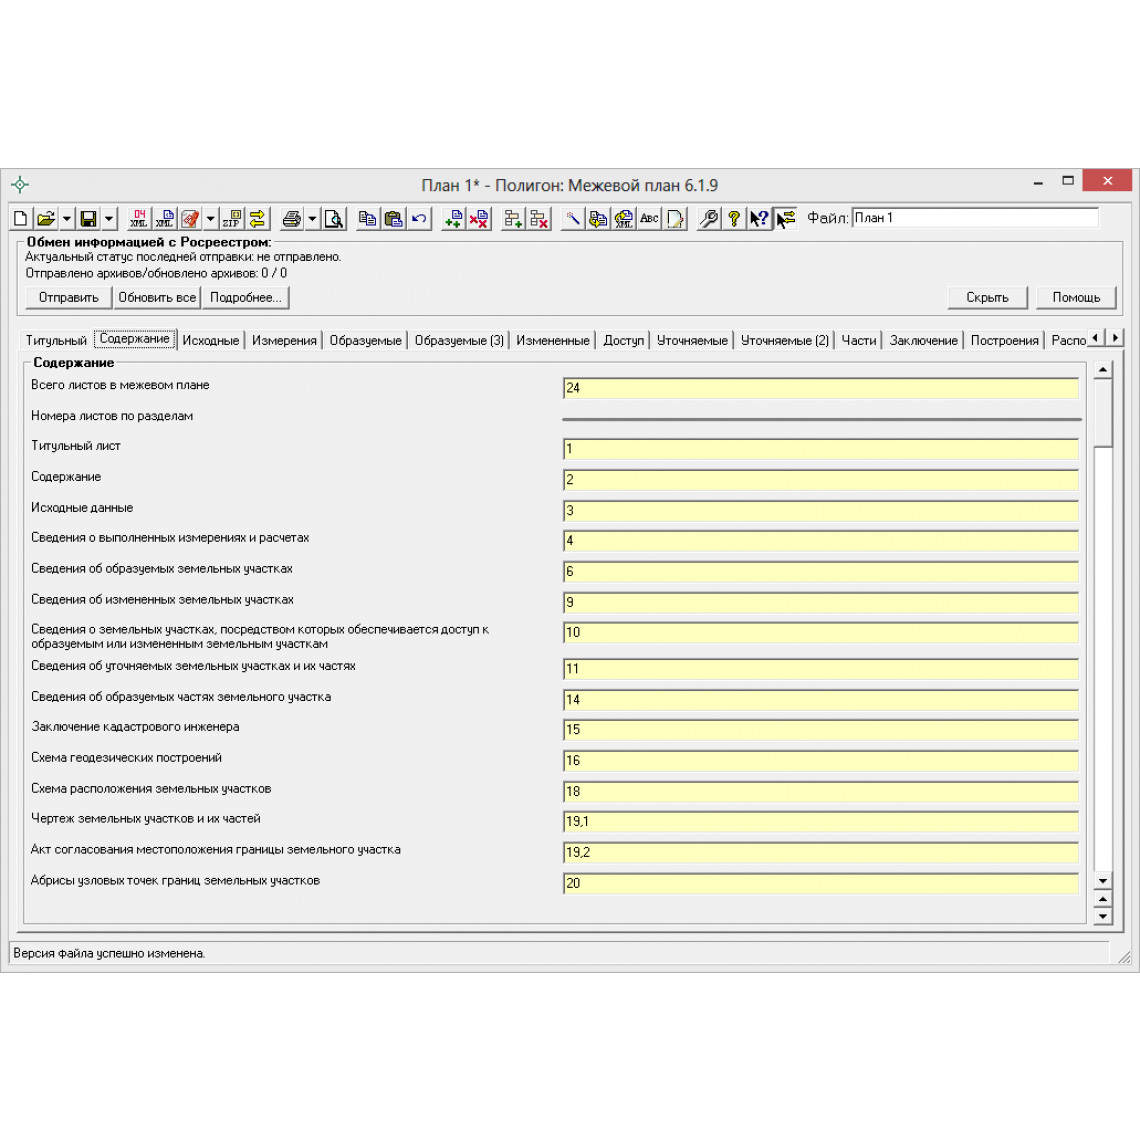
Task: Click the tab strip right arrow
Action: pyautogui.click(x=1115, y=338)
